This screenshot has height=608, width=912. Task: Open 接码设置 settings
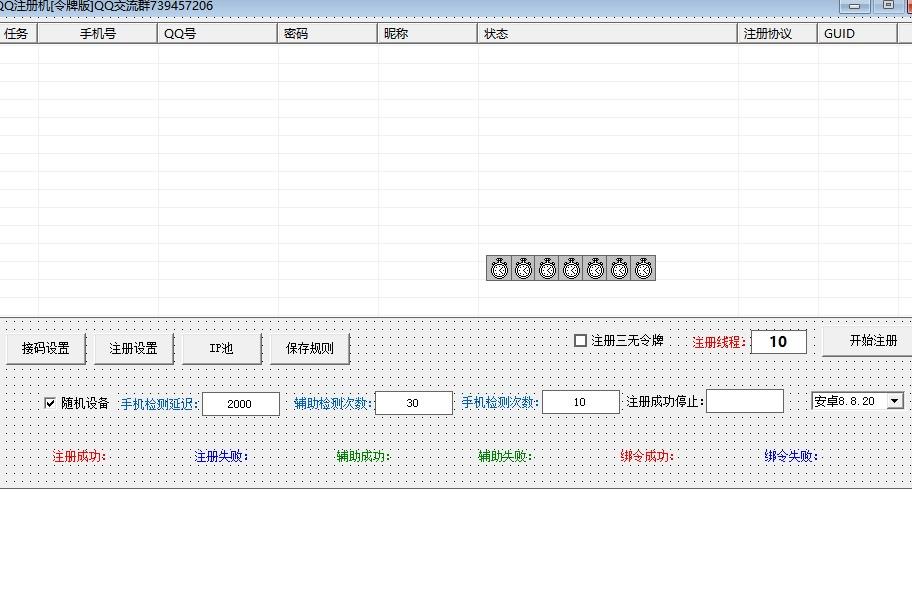pos(45,348)
